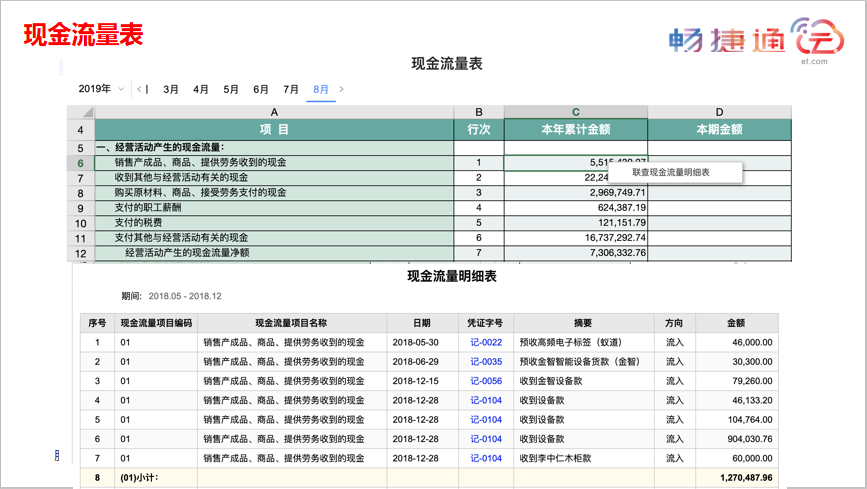
Task: Select column A header
Action: [274, 112]
